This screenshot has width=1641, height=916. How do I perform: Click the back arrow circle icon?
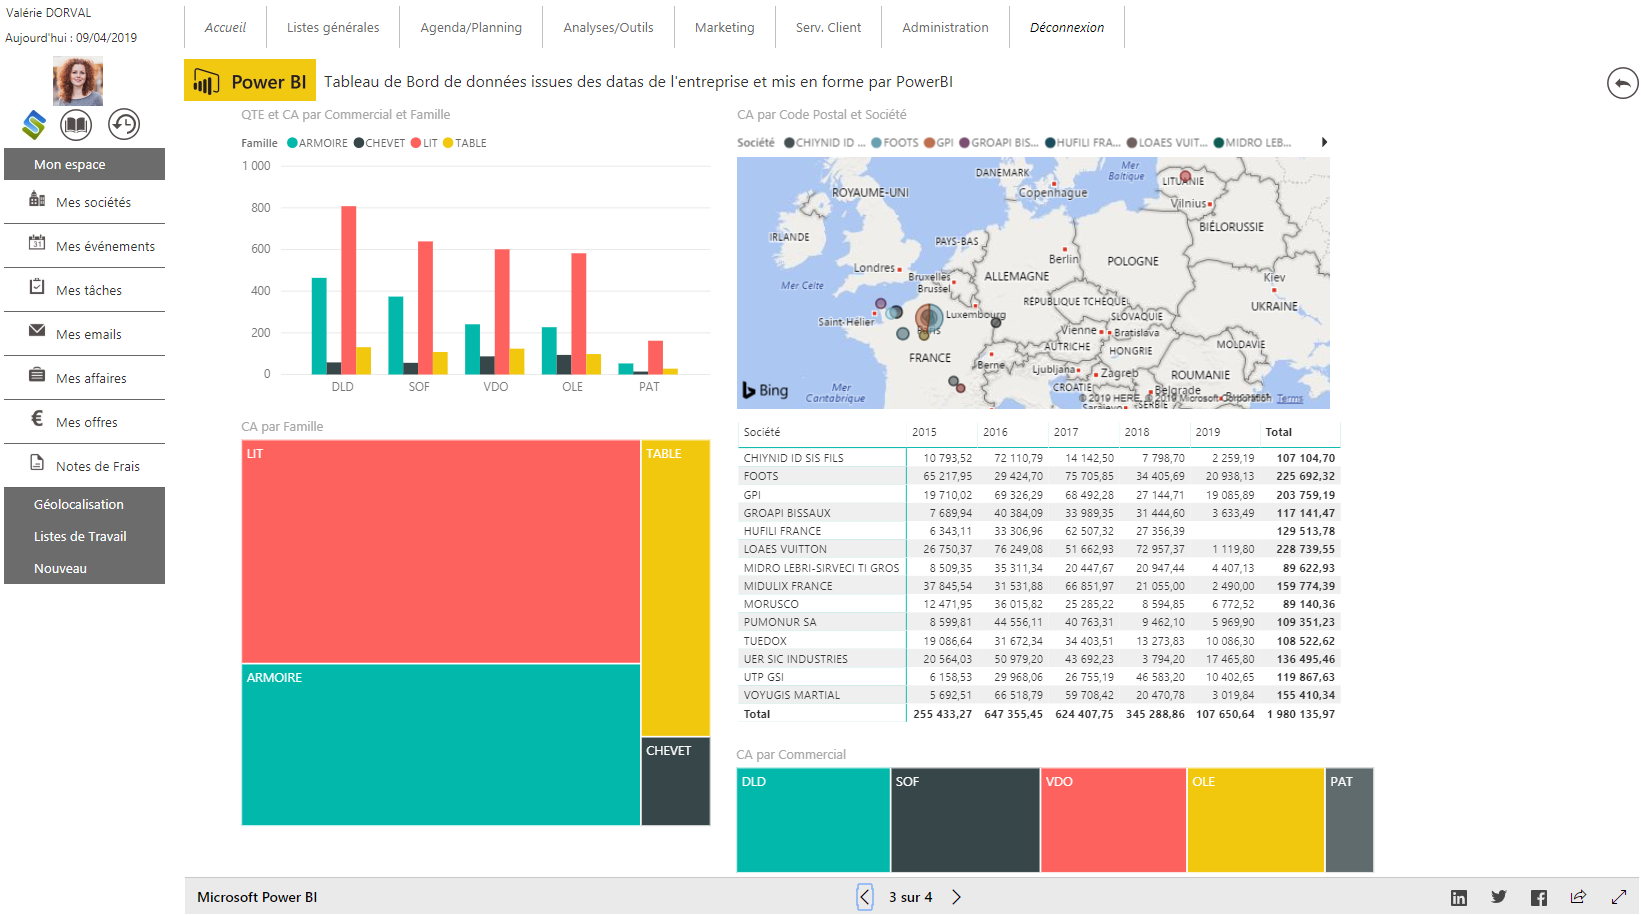pos(1622,83)
